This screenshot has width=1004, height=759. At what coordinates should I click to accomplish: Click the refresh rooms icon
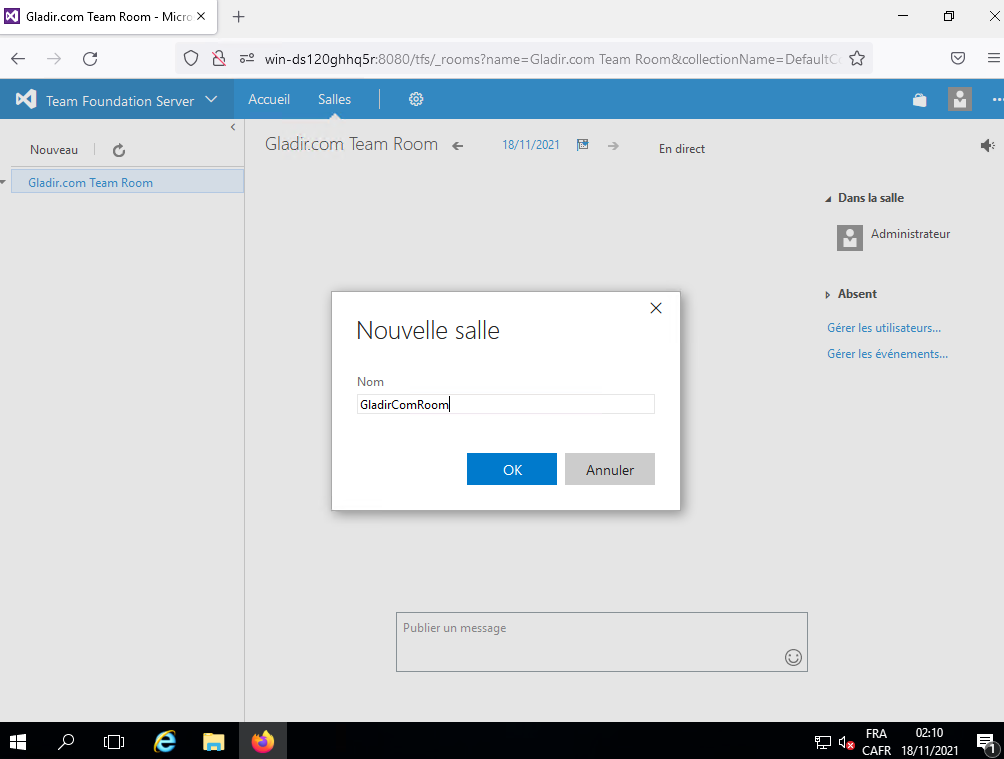pos(119,150)
